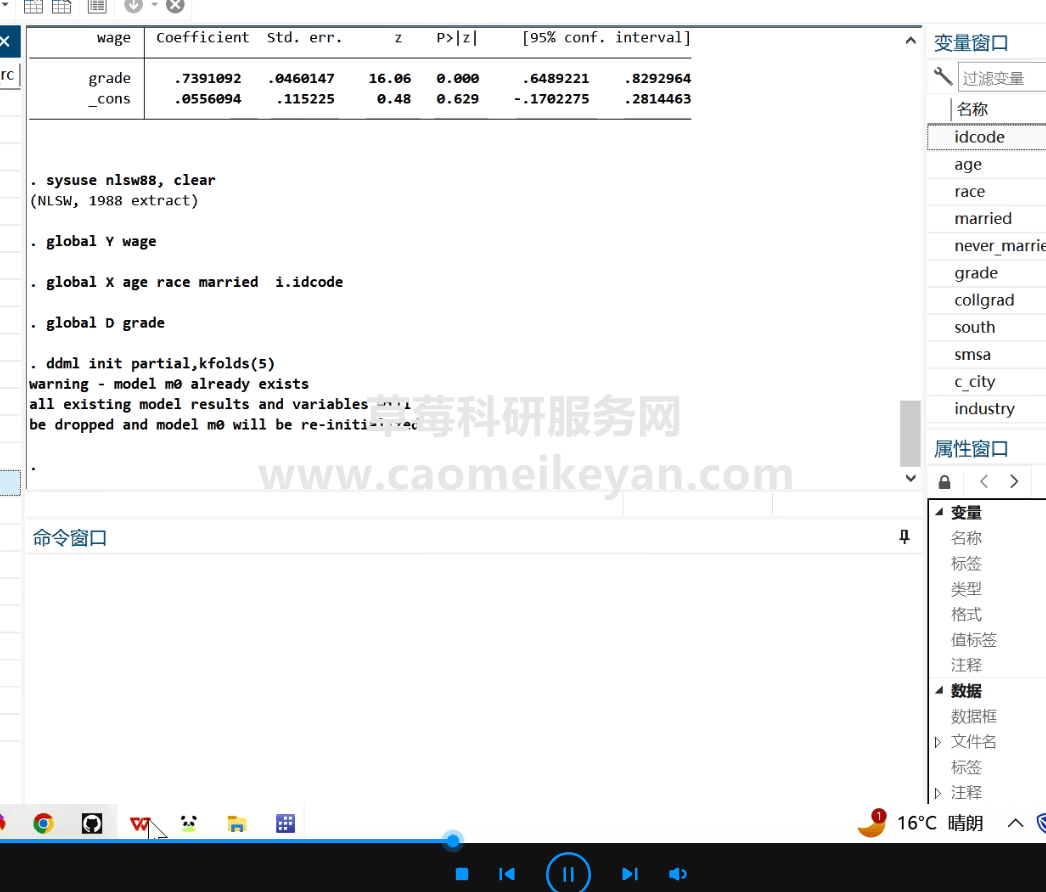Click the results window up arrow
This screenshot has width=1046, height=892.
pos(911,41)
